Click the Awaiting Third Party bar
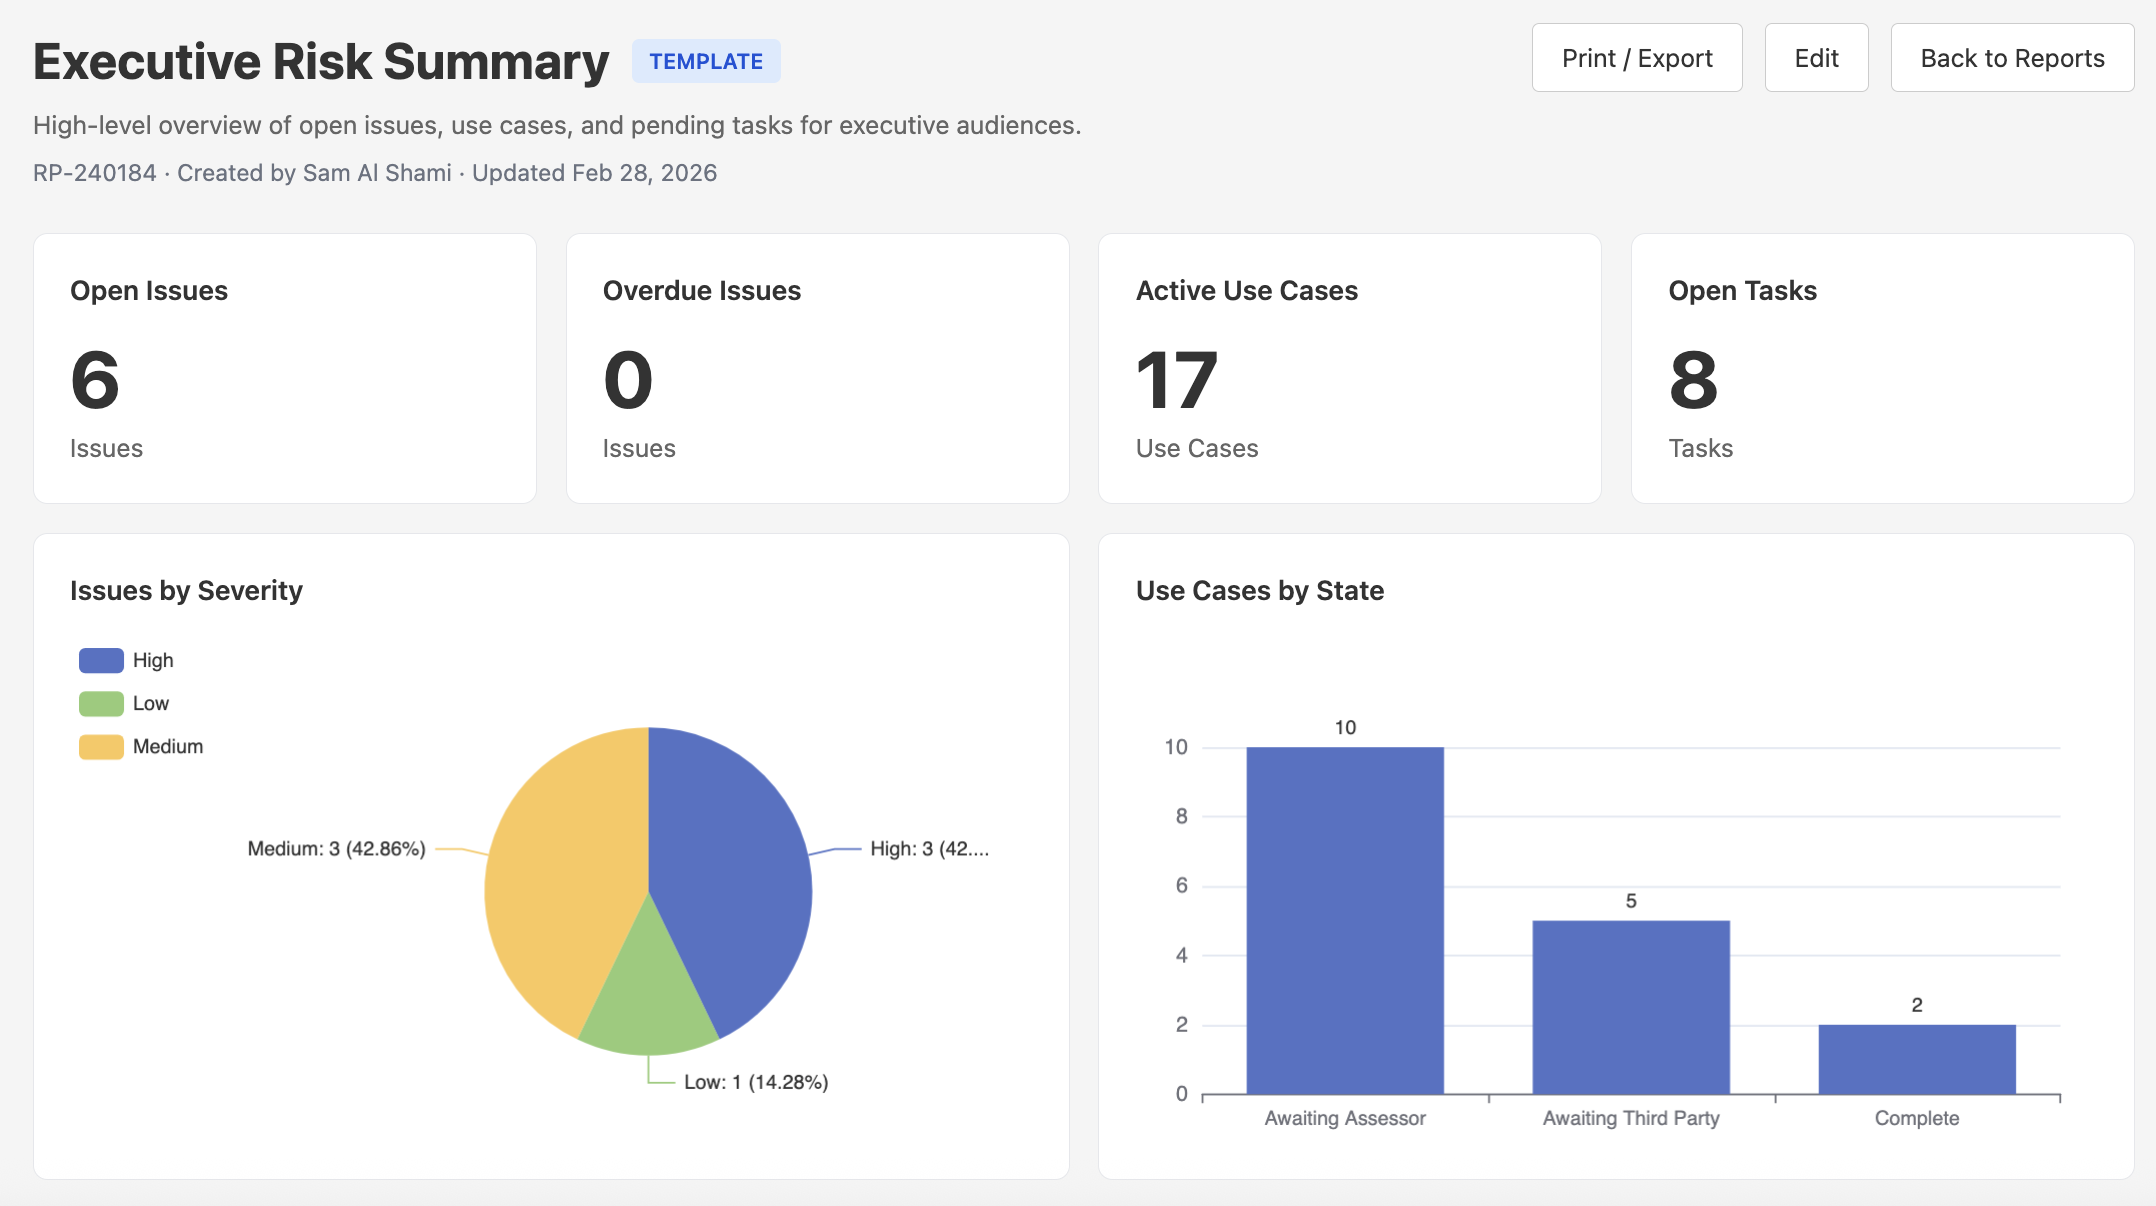 point(1630,1006)
